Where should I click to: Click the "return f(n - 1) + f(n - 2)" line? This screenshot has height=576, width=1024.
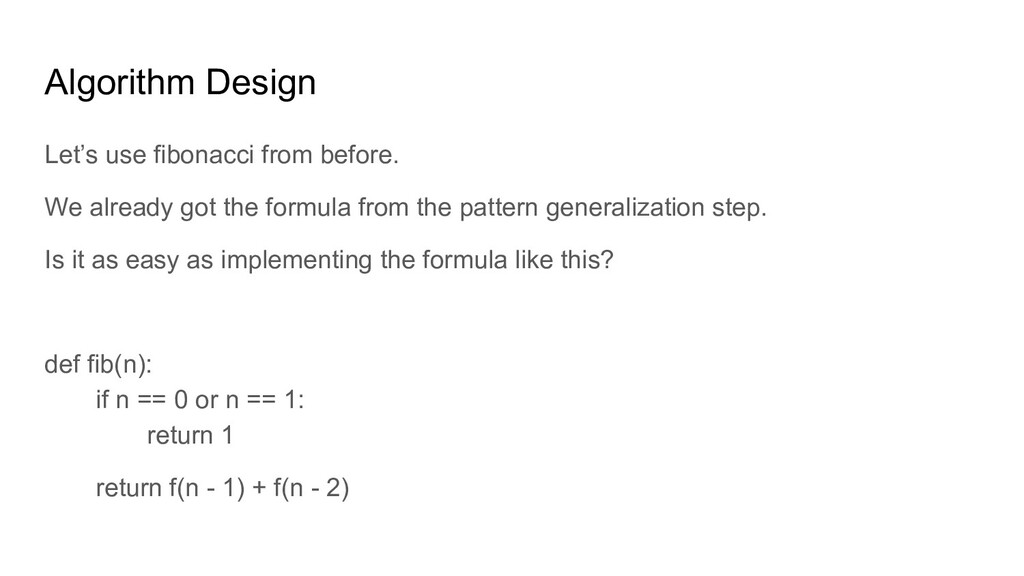223,488
